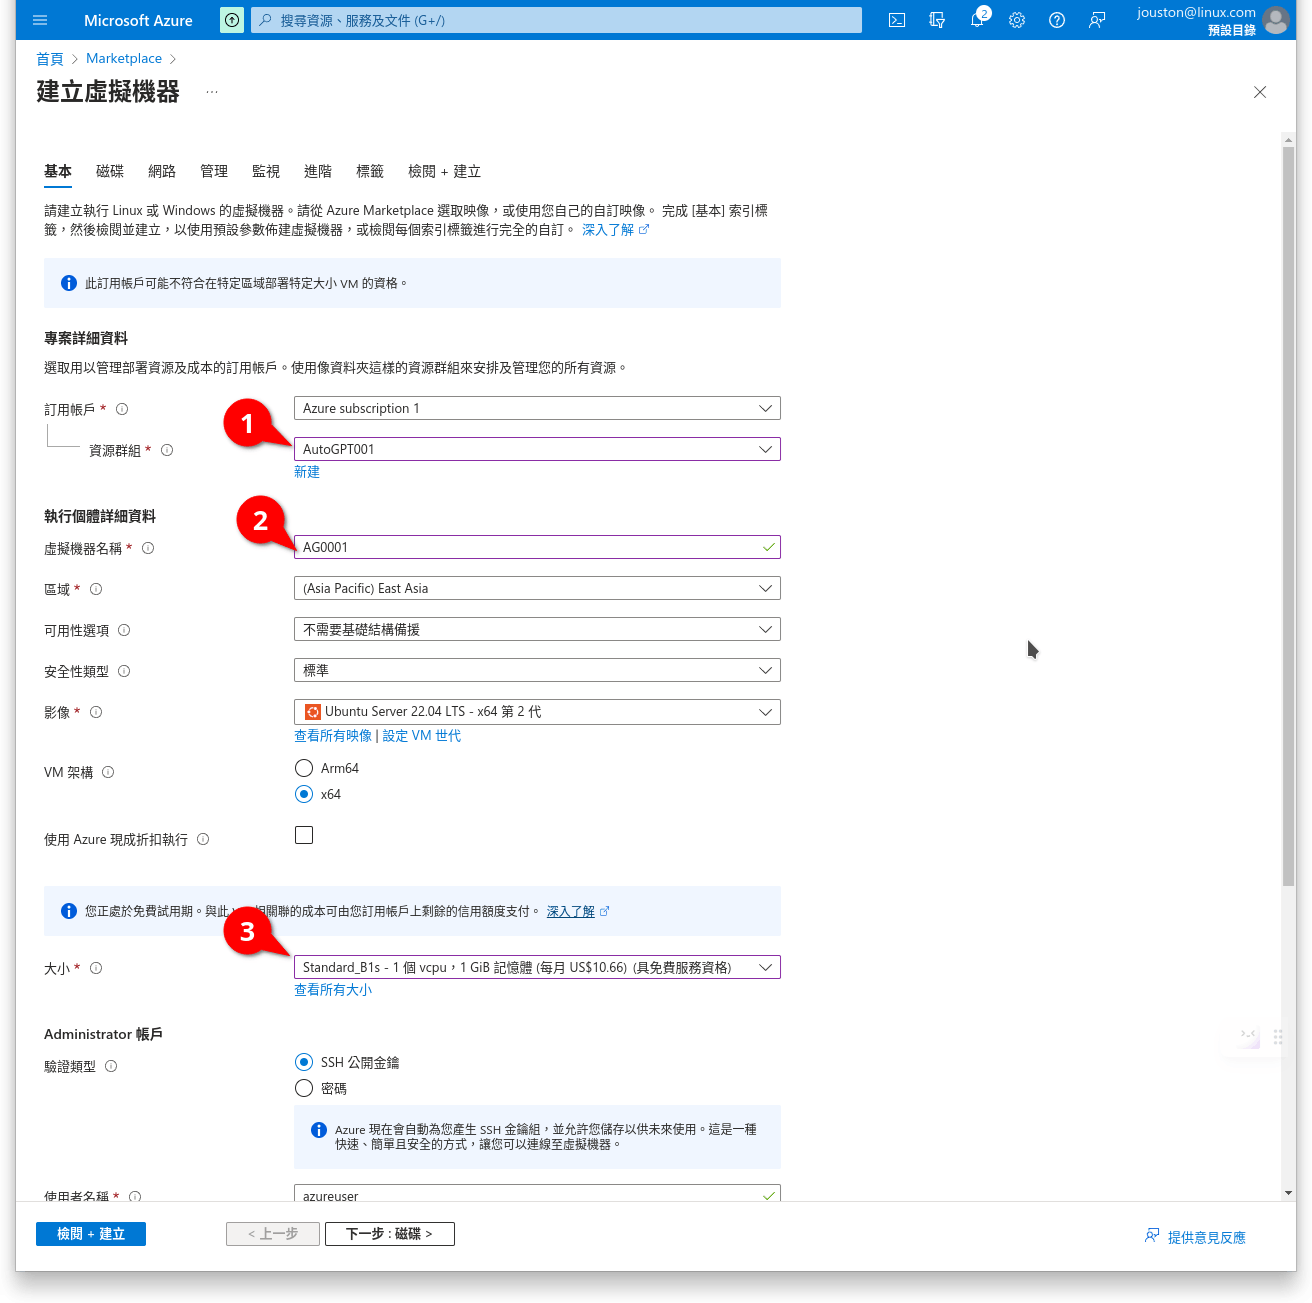Click info icon next to 虛擬機器名稱
The image size is (1312, 1303).
(148, 548)
